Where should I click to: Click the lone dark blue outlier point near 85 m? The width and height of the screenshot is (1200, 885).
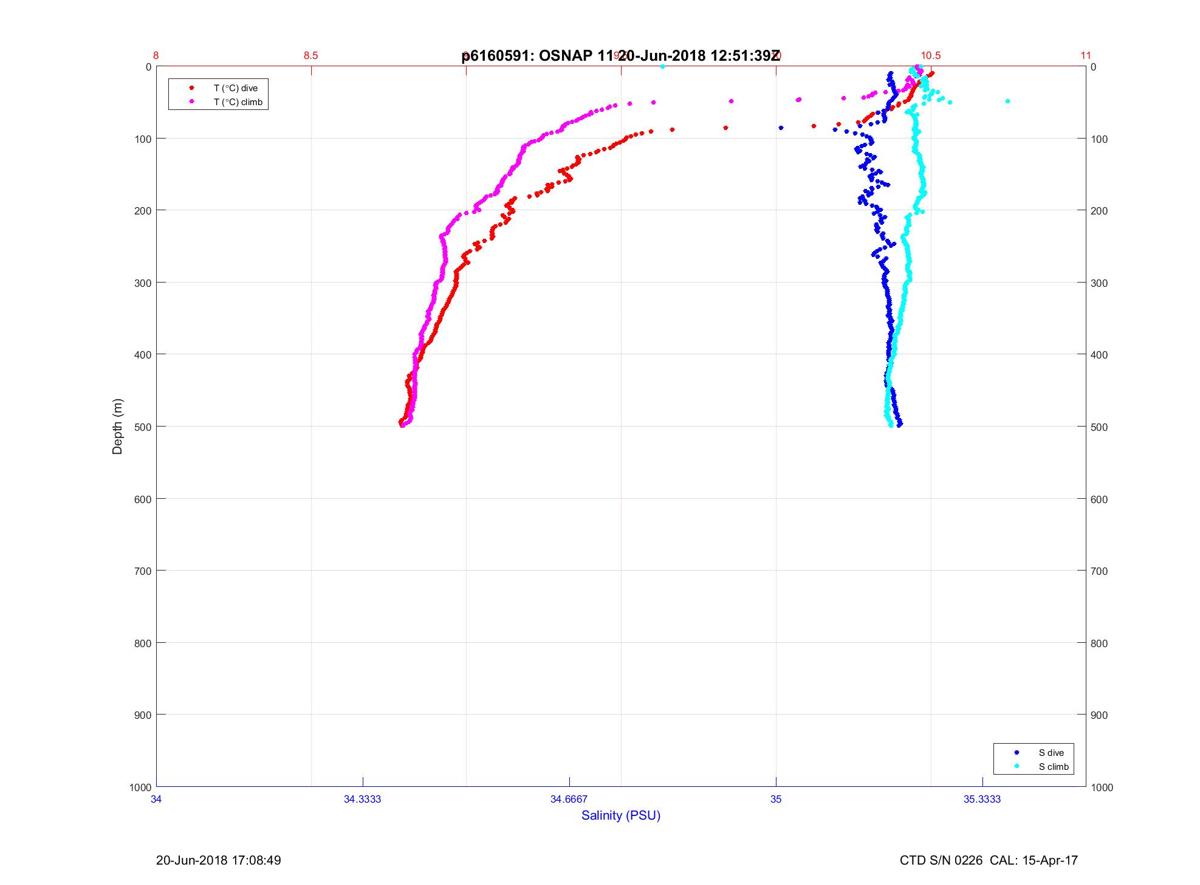tap(781, 127)
